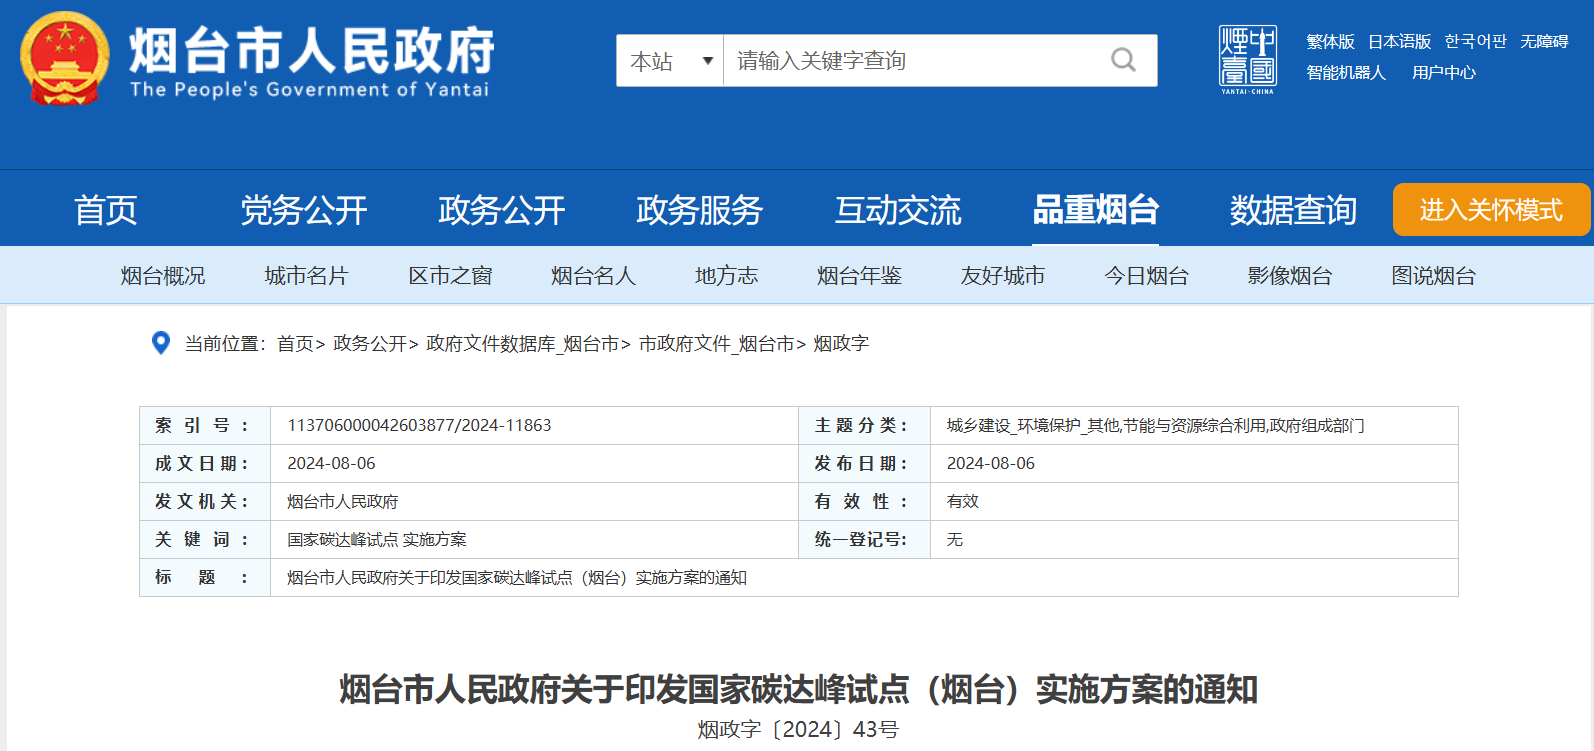The width and height of the screenshot is (1594, 751).
Task: Click 市政府文件_烟台市 breadcrumb link
Action: click(716, 344)
